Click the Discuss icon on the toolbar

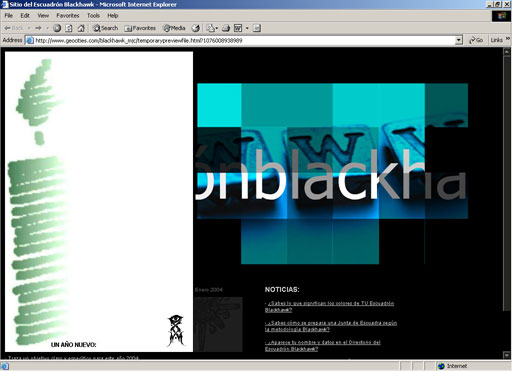[x=257, y=28]
